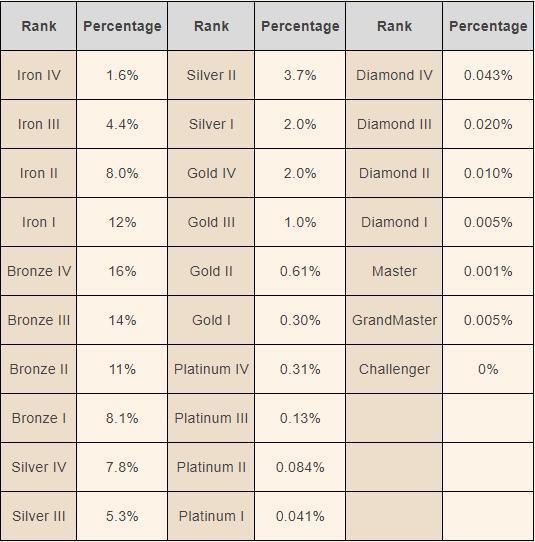Select the Gold II percentage 0.61%
Viewport: 535px width, 542px height.
[x=300, y=271]
